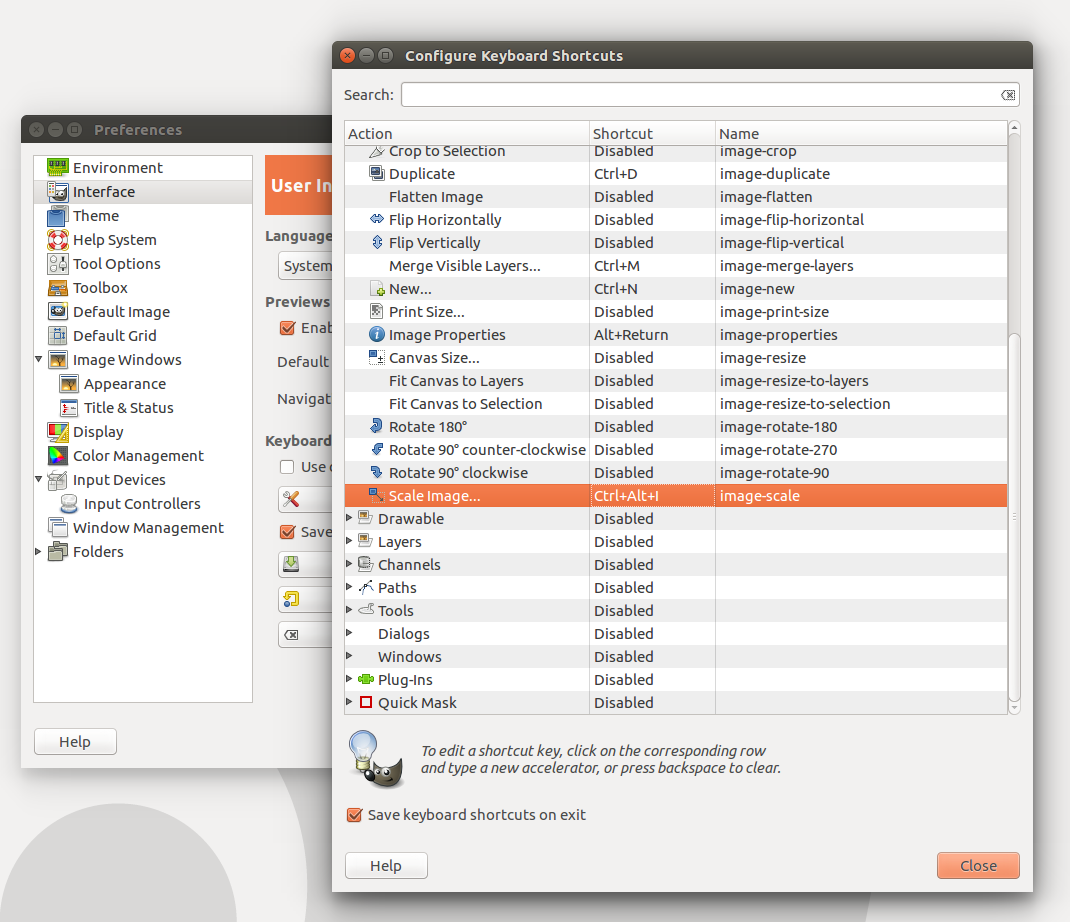Viewport: 1070px width, 922px height.
Task: Select Fit Canvas to Selection row
Action: coord(676,403)
